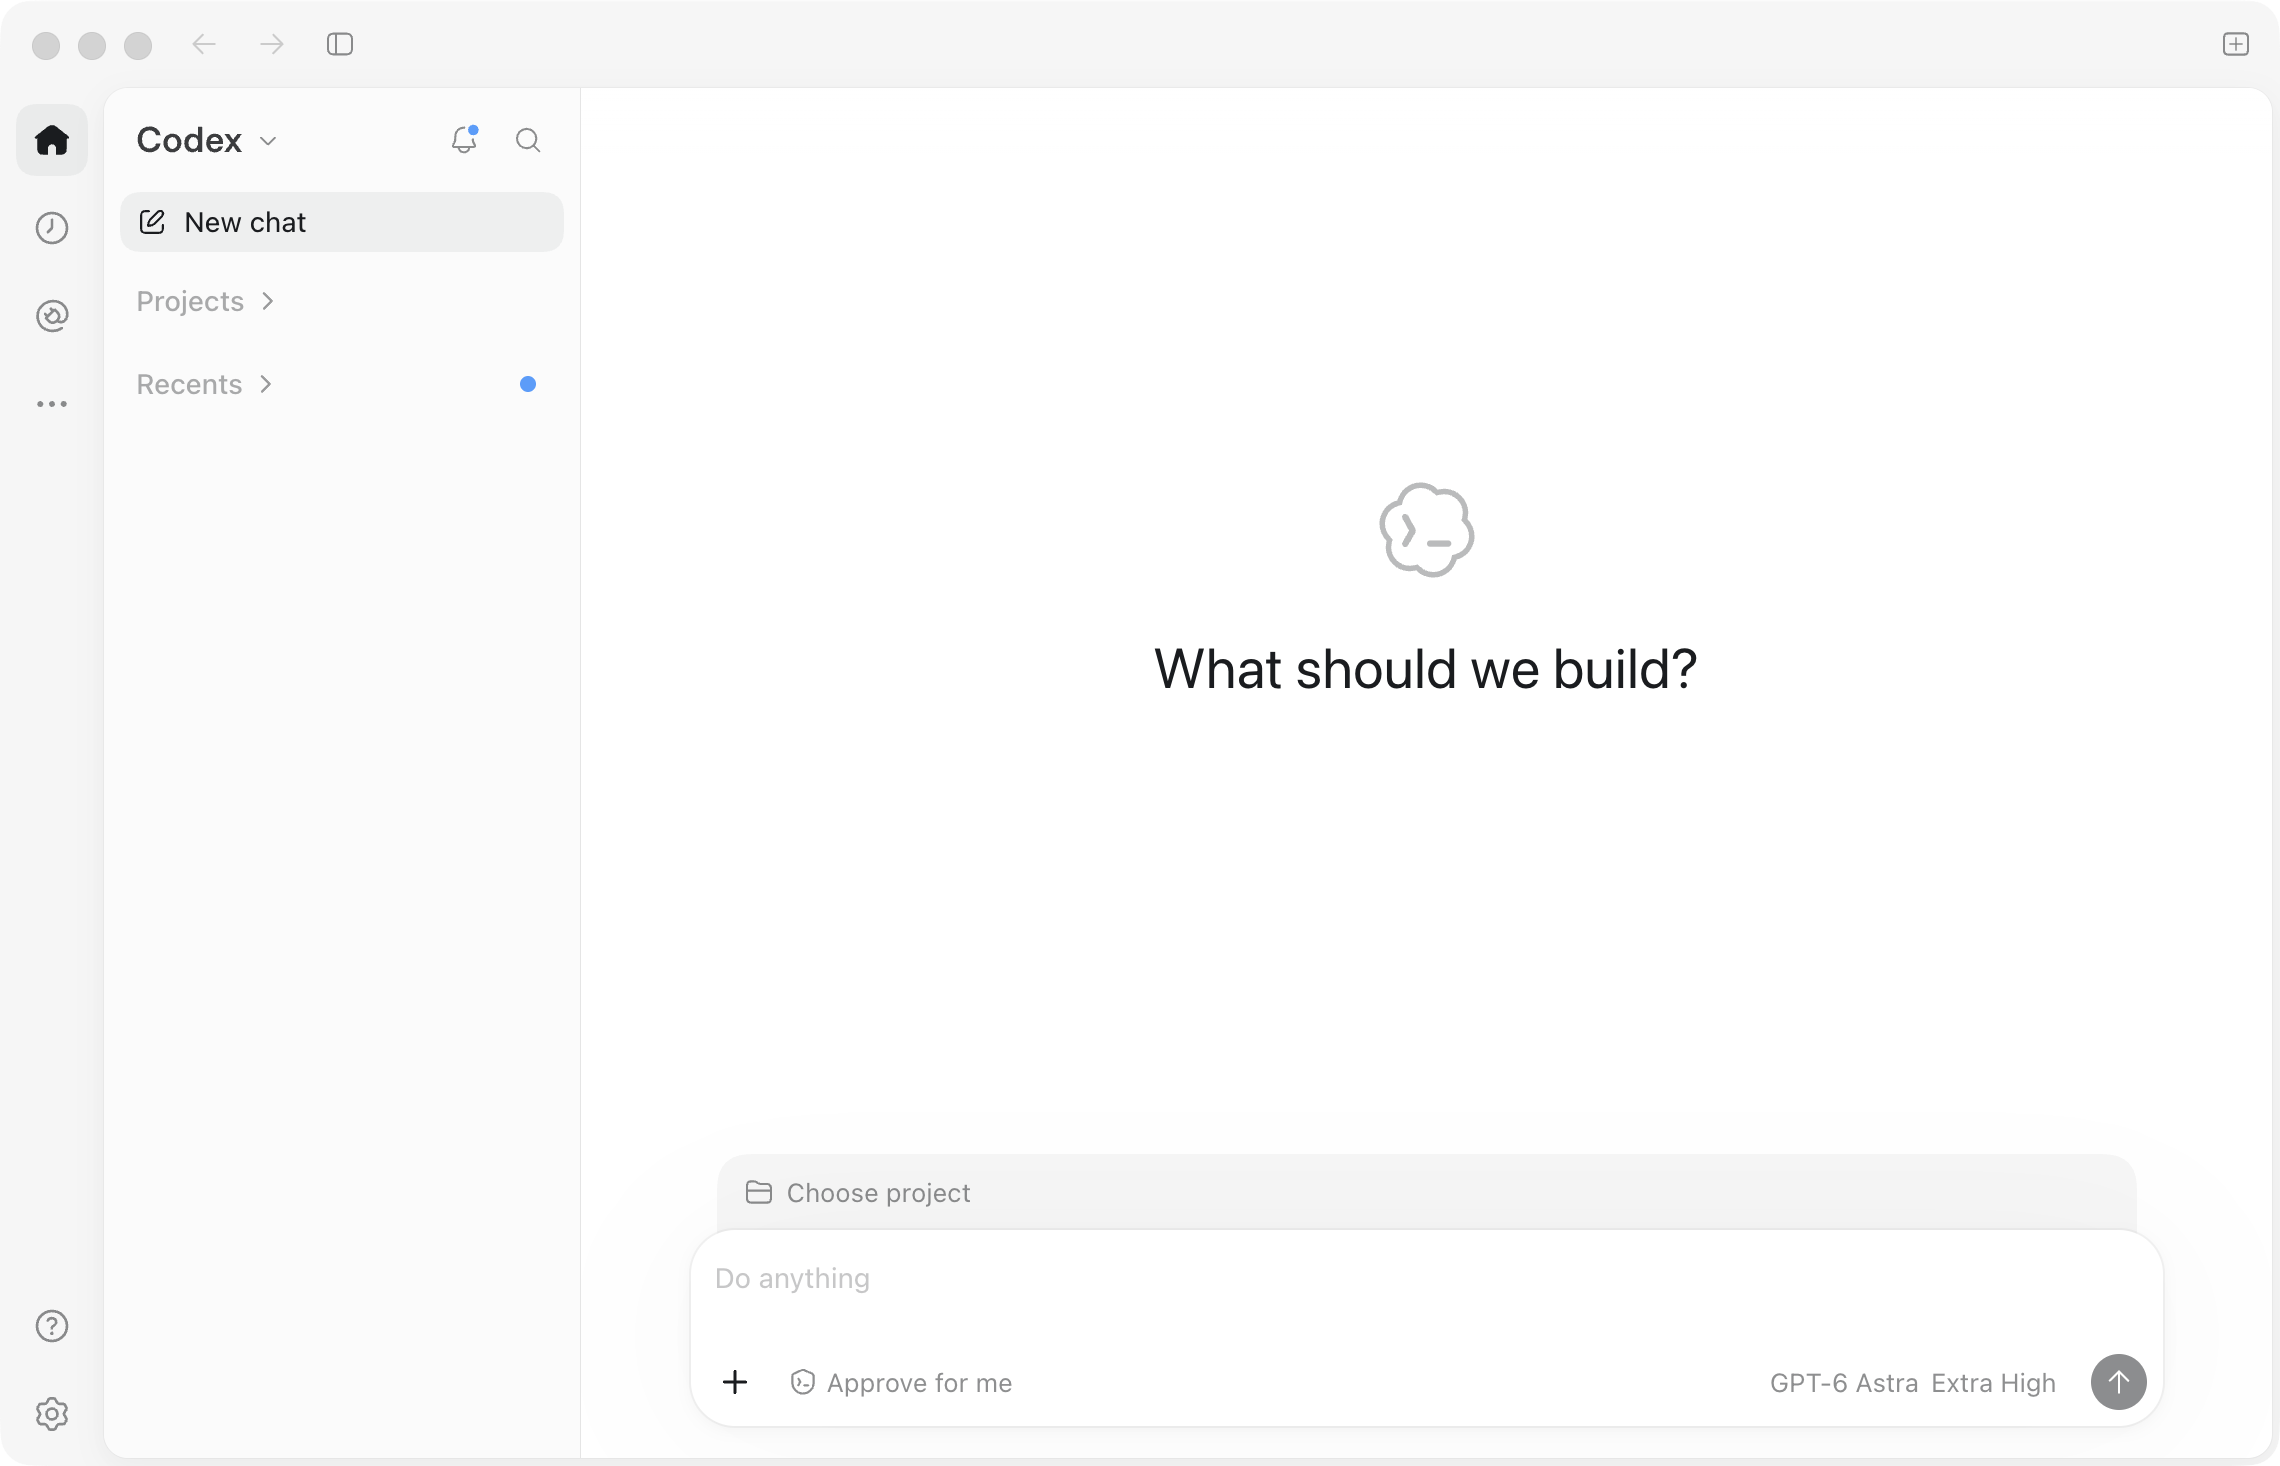Open the notifications bell
The image size is (2280, 1466).
(464, 140)
